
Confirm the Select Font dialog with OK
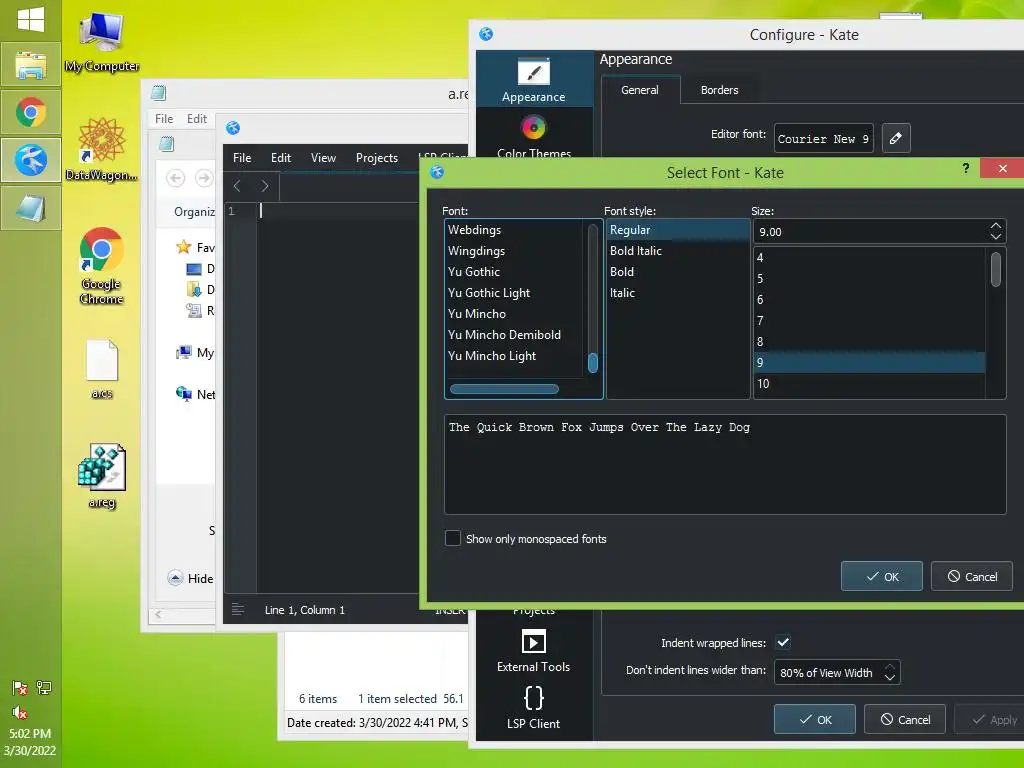(882, 576)
